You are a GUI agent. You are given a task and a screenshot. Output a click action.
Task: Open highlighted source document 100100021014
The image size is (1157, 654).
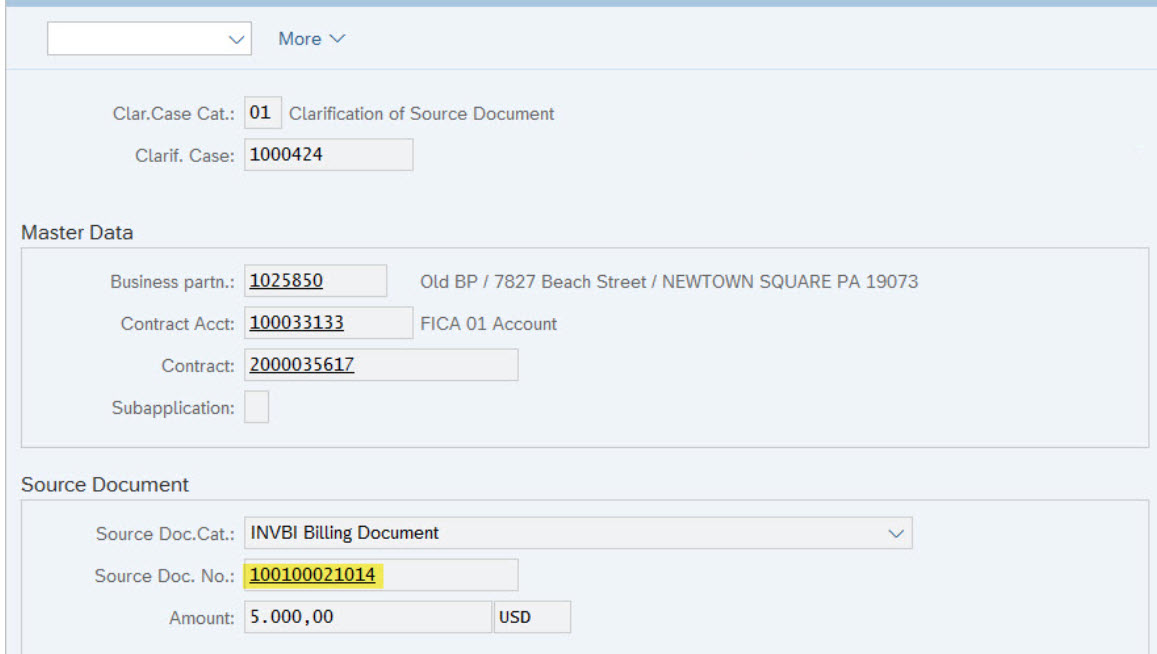point(312,575)
